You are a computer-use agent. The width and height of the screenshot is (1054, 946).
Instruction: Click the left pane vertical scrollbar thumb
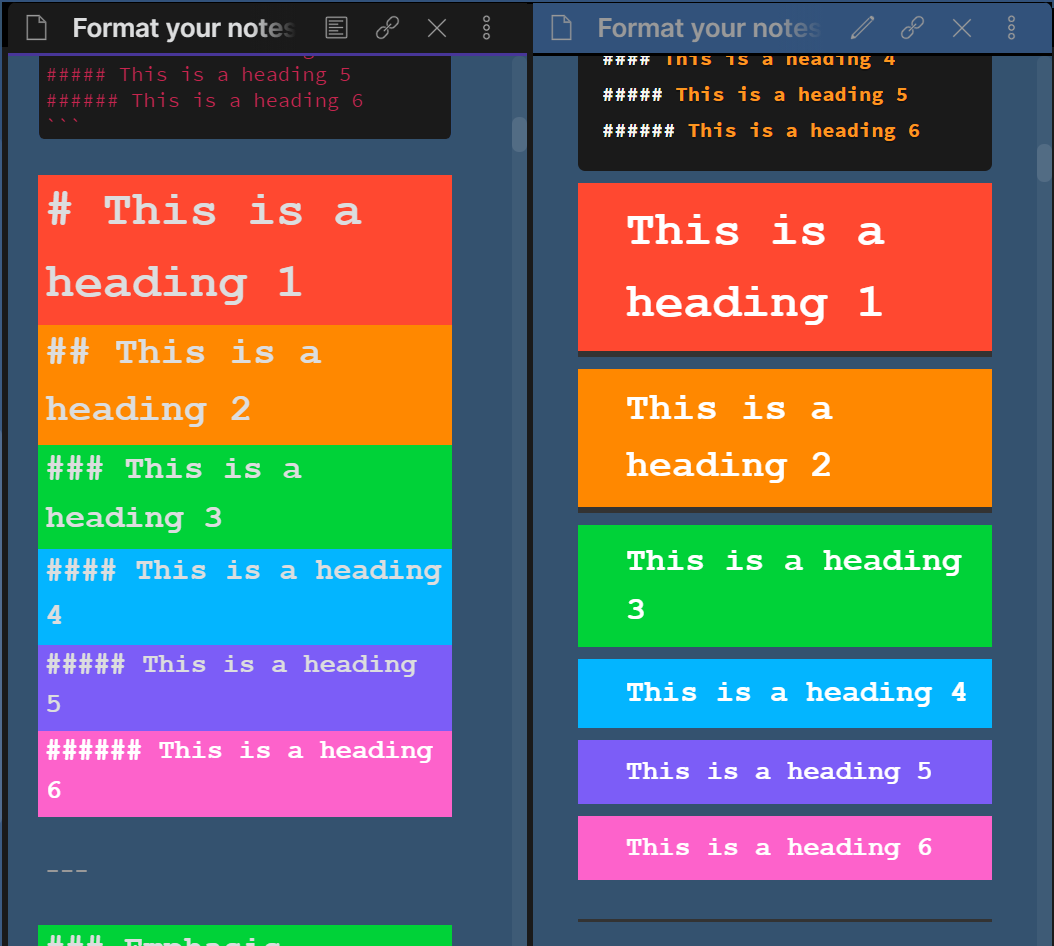(x=519, y=134)
